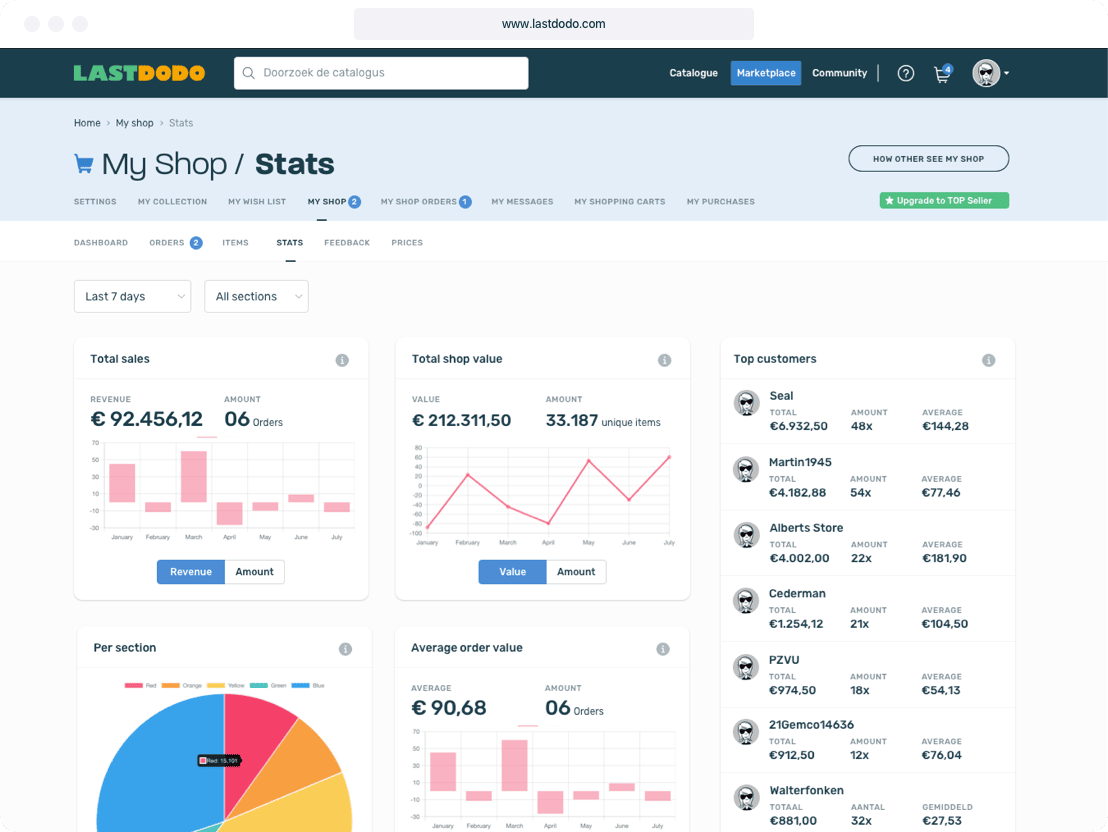Click the Total shop value info icon
Viewport: 1108px width, 832px height.
pos(664,360)
